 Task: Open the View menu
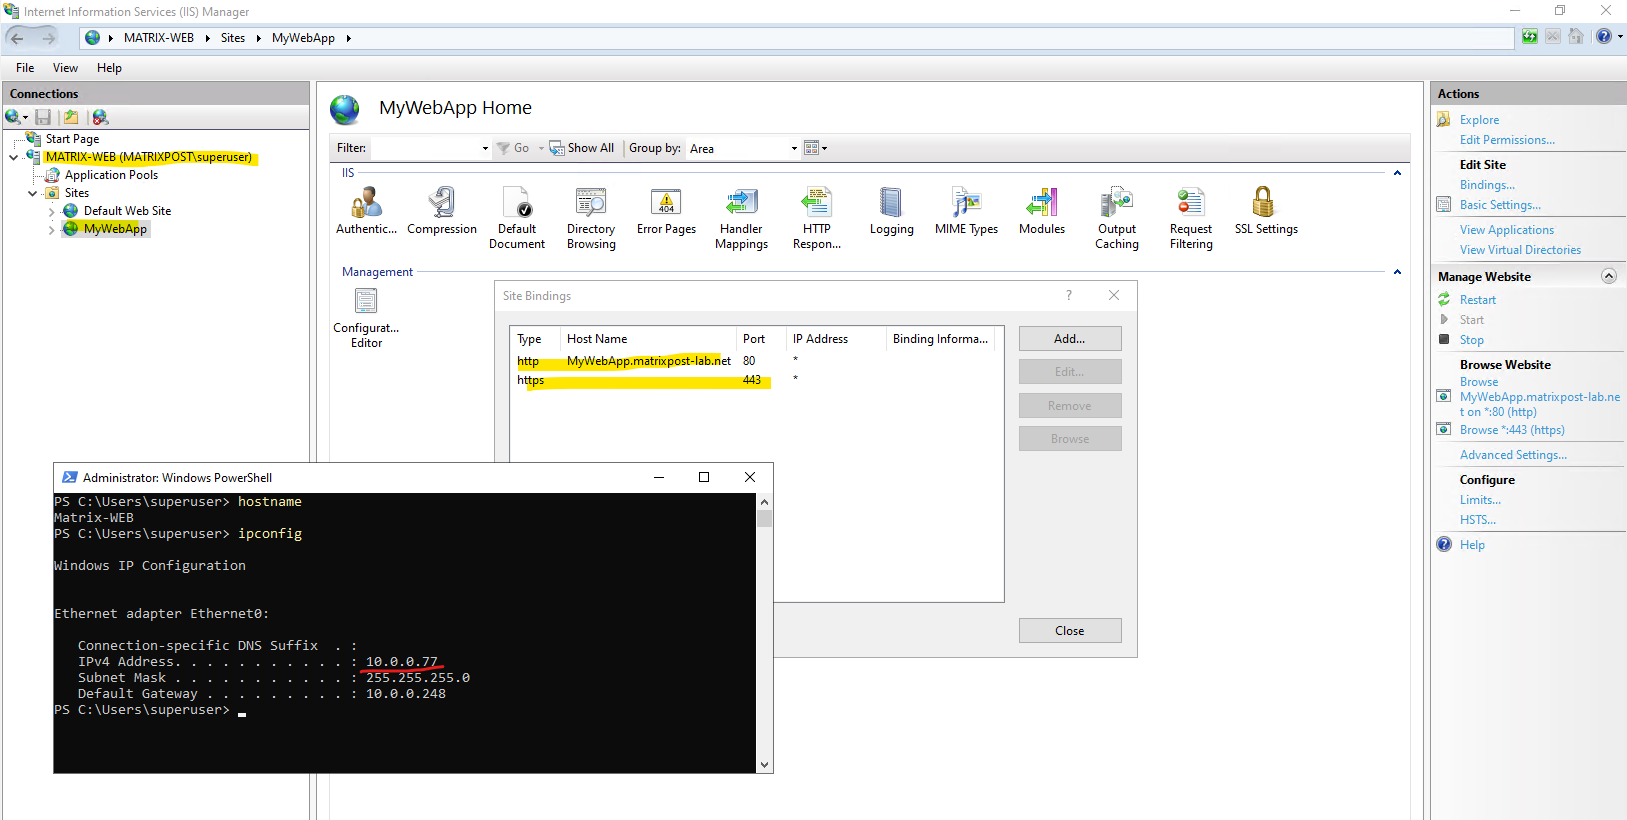(65, 68)
